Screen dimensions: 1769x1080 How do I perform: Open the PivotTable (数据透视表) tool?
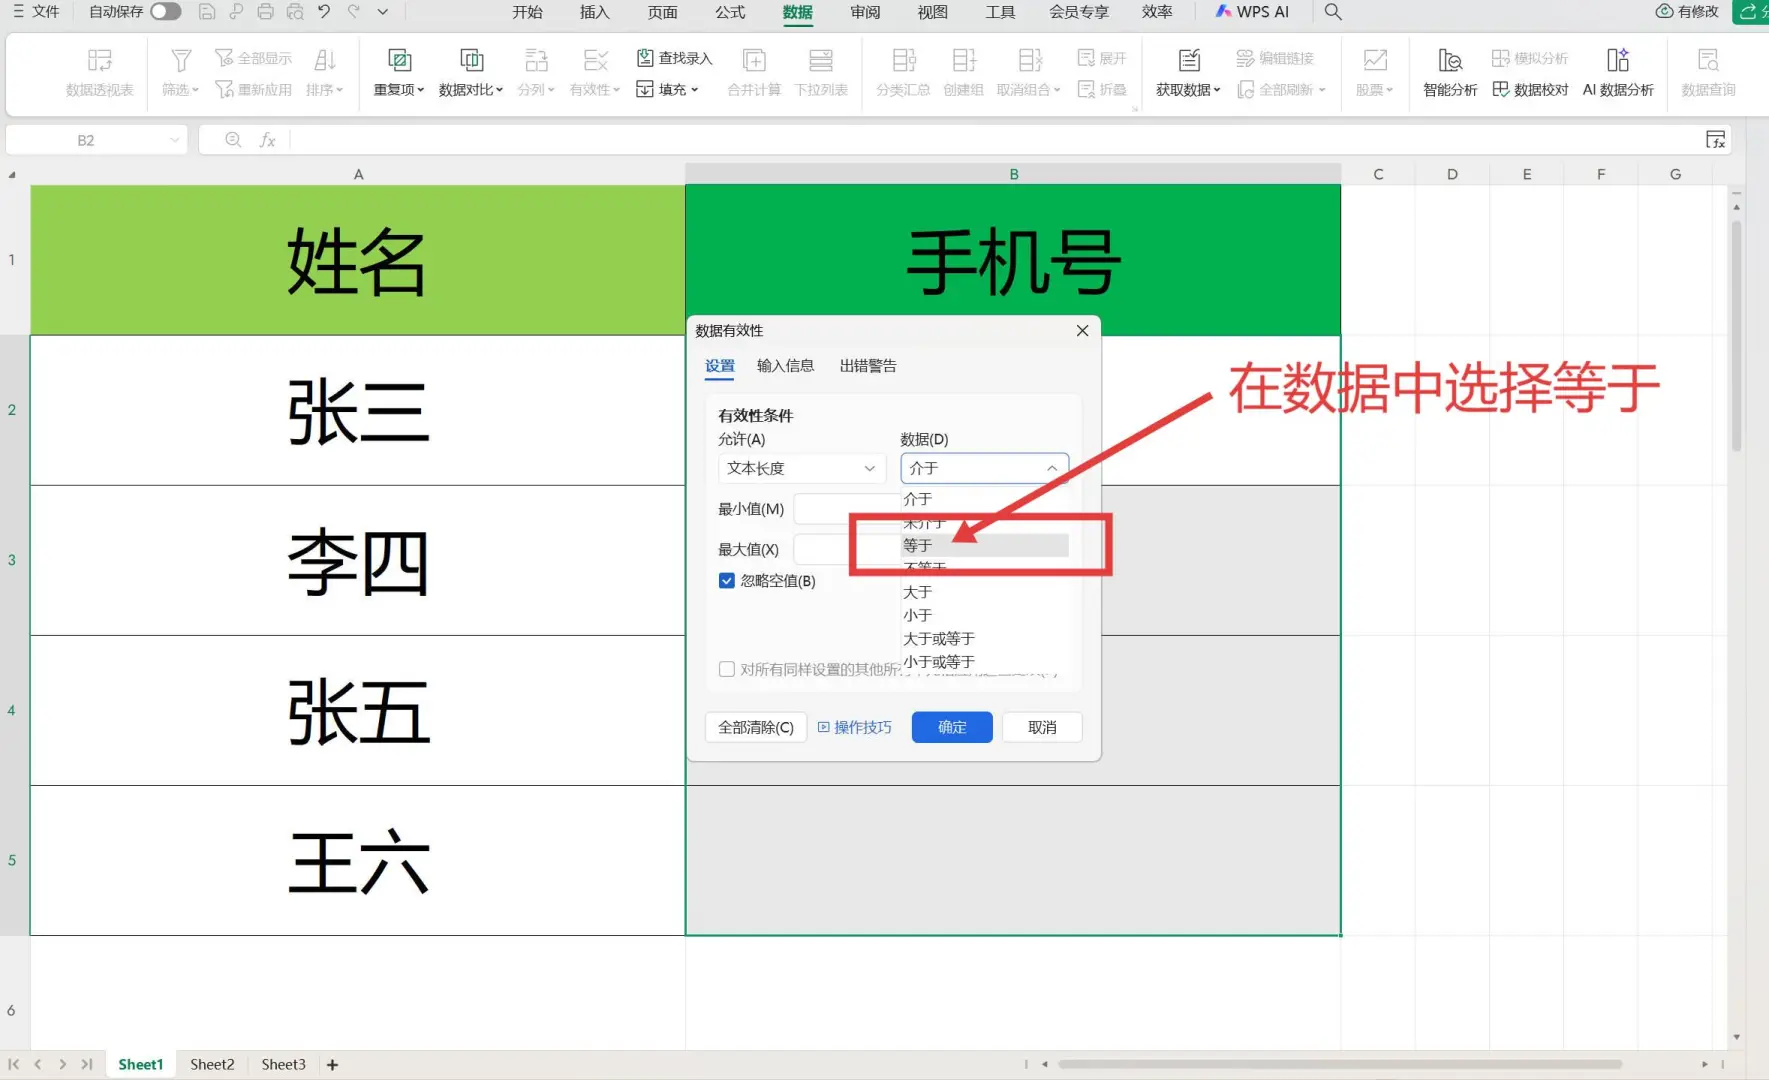[99, 73]
